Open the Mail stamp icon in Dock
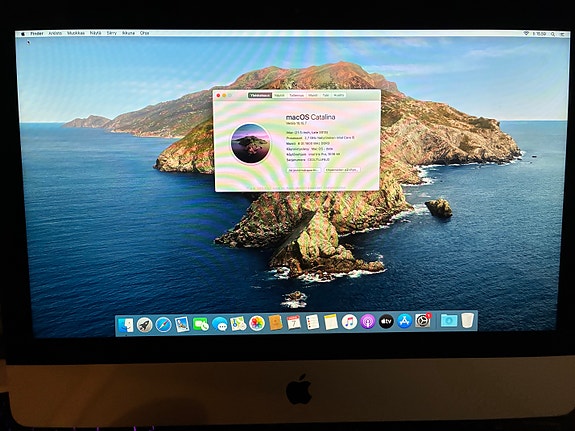The width and height of the screenshot is (575, 431). pos(182,324)
